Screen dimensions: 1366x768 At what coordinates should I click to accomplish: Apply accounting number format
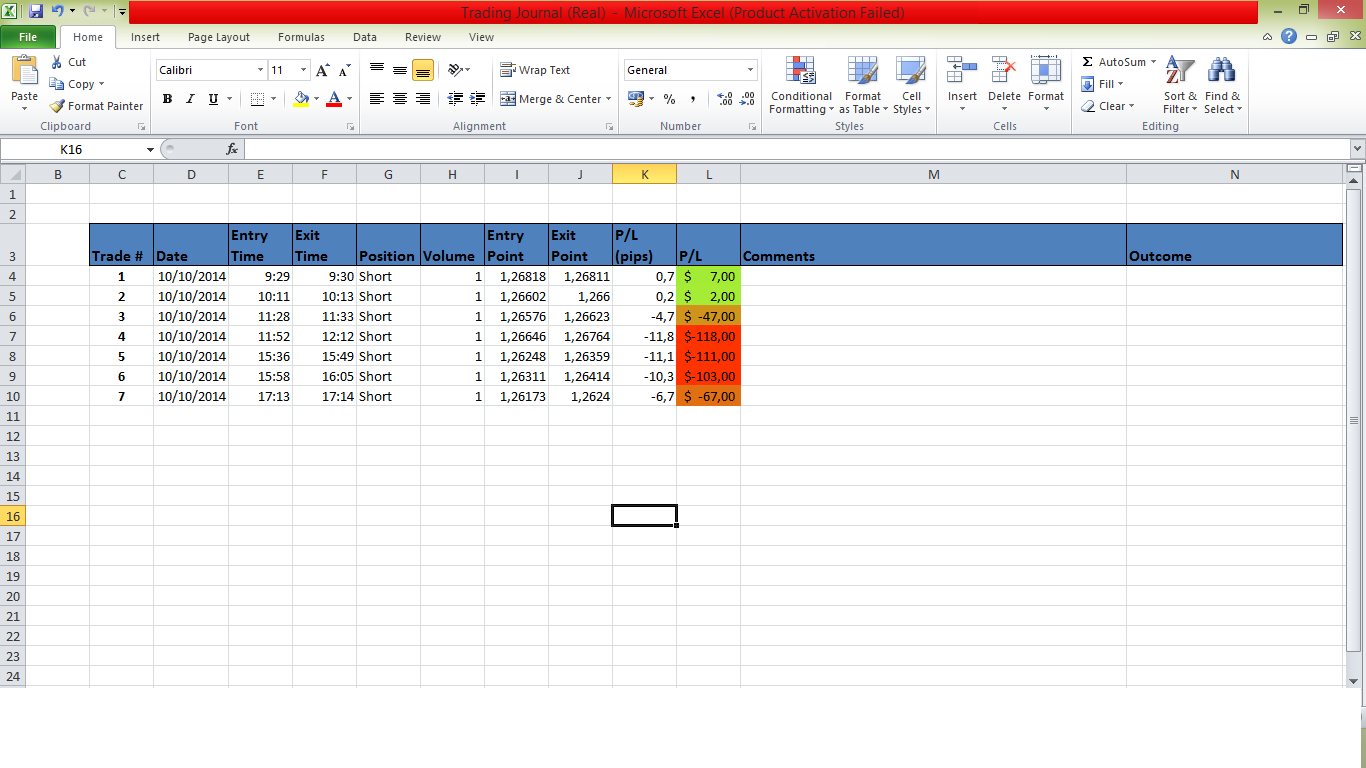[x=636, y=99]
